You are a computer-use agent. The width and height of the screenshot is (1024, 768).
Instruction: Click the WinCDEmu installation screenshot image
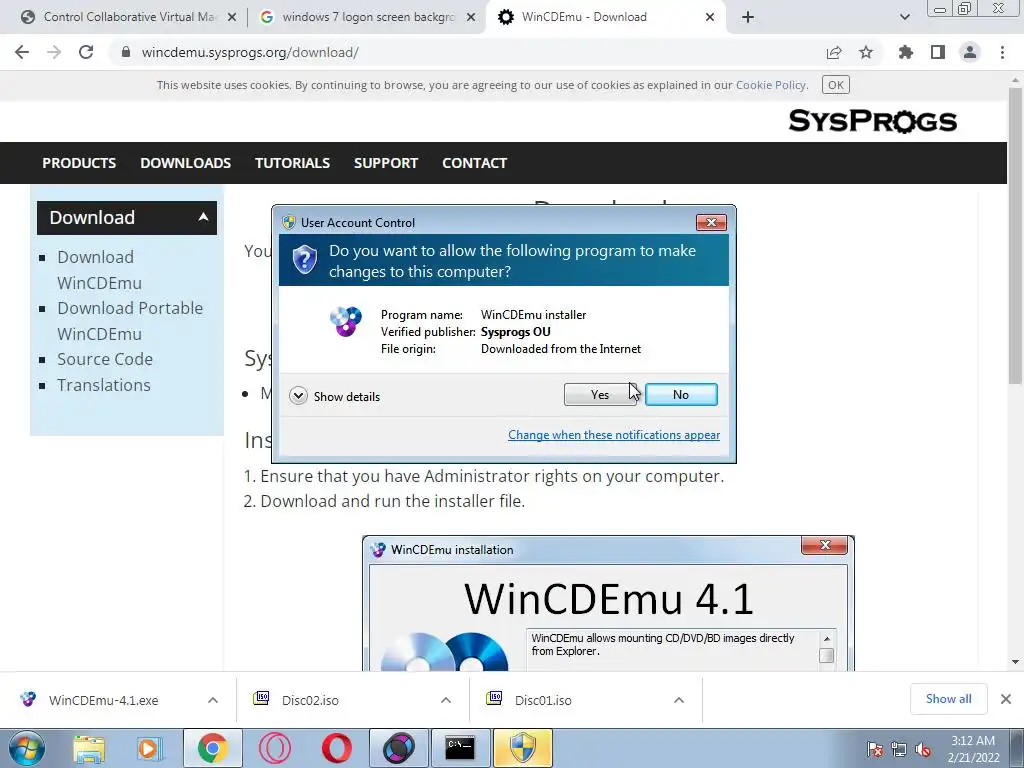click(x=608, y=603)
